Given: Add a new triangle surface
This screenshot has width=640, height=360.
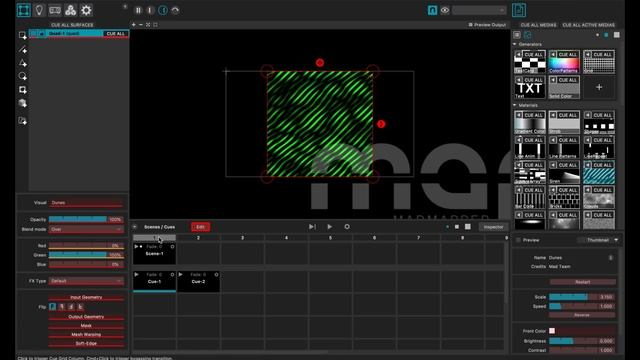Looking at the screenshot, I should (22, 63).
